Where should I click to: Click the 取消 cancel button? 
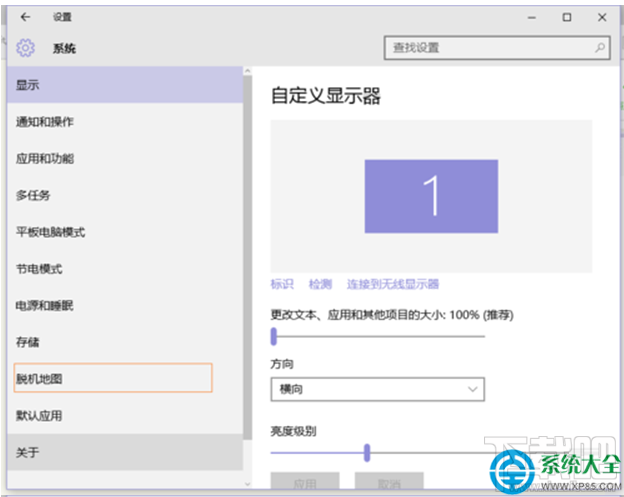[x=389, y=481]
